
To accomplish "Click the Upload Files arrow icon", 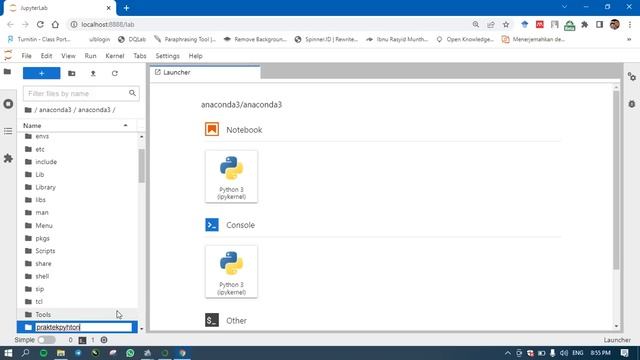I will [x=93, y=73].
